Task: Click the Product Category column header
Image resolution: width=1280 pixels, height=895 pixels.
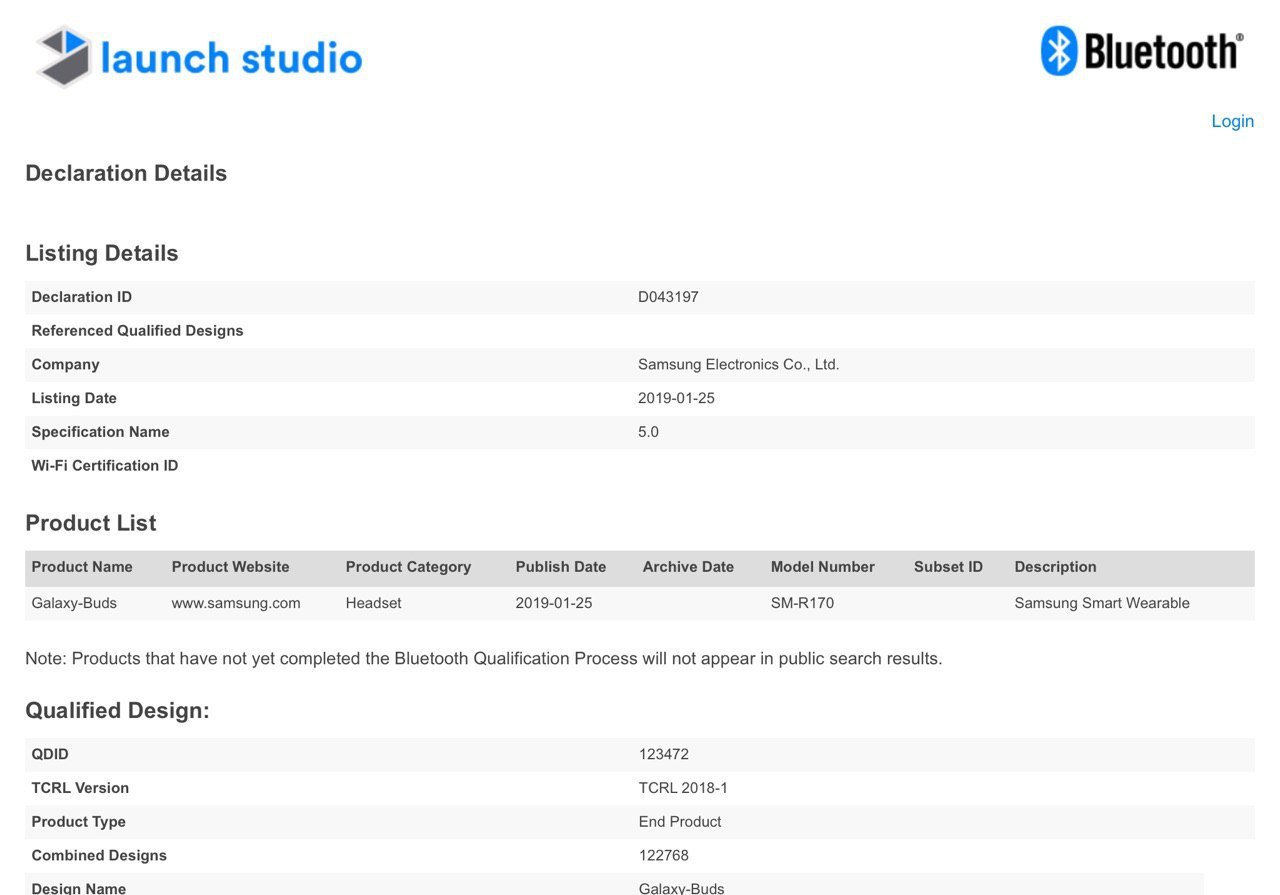Action: 408,567
